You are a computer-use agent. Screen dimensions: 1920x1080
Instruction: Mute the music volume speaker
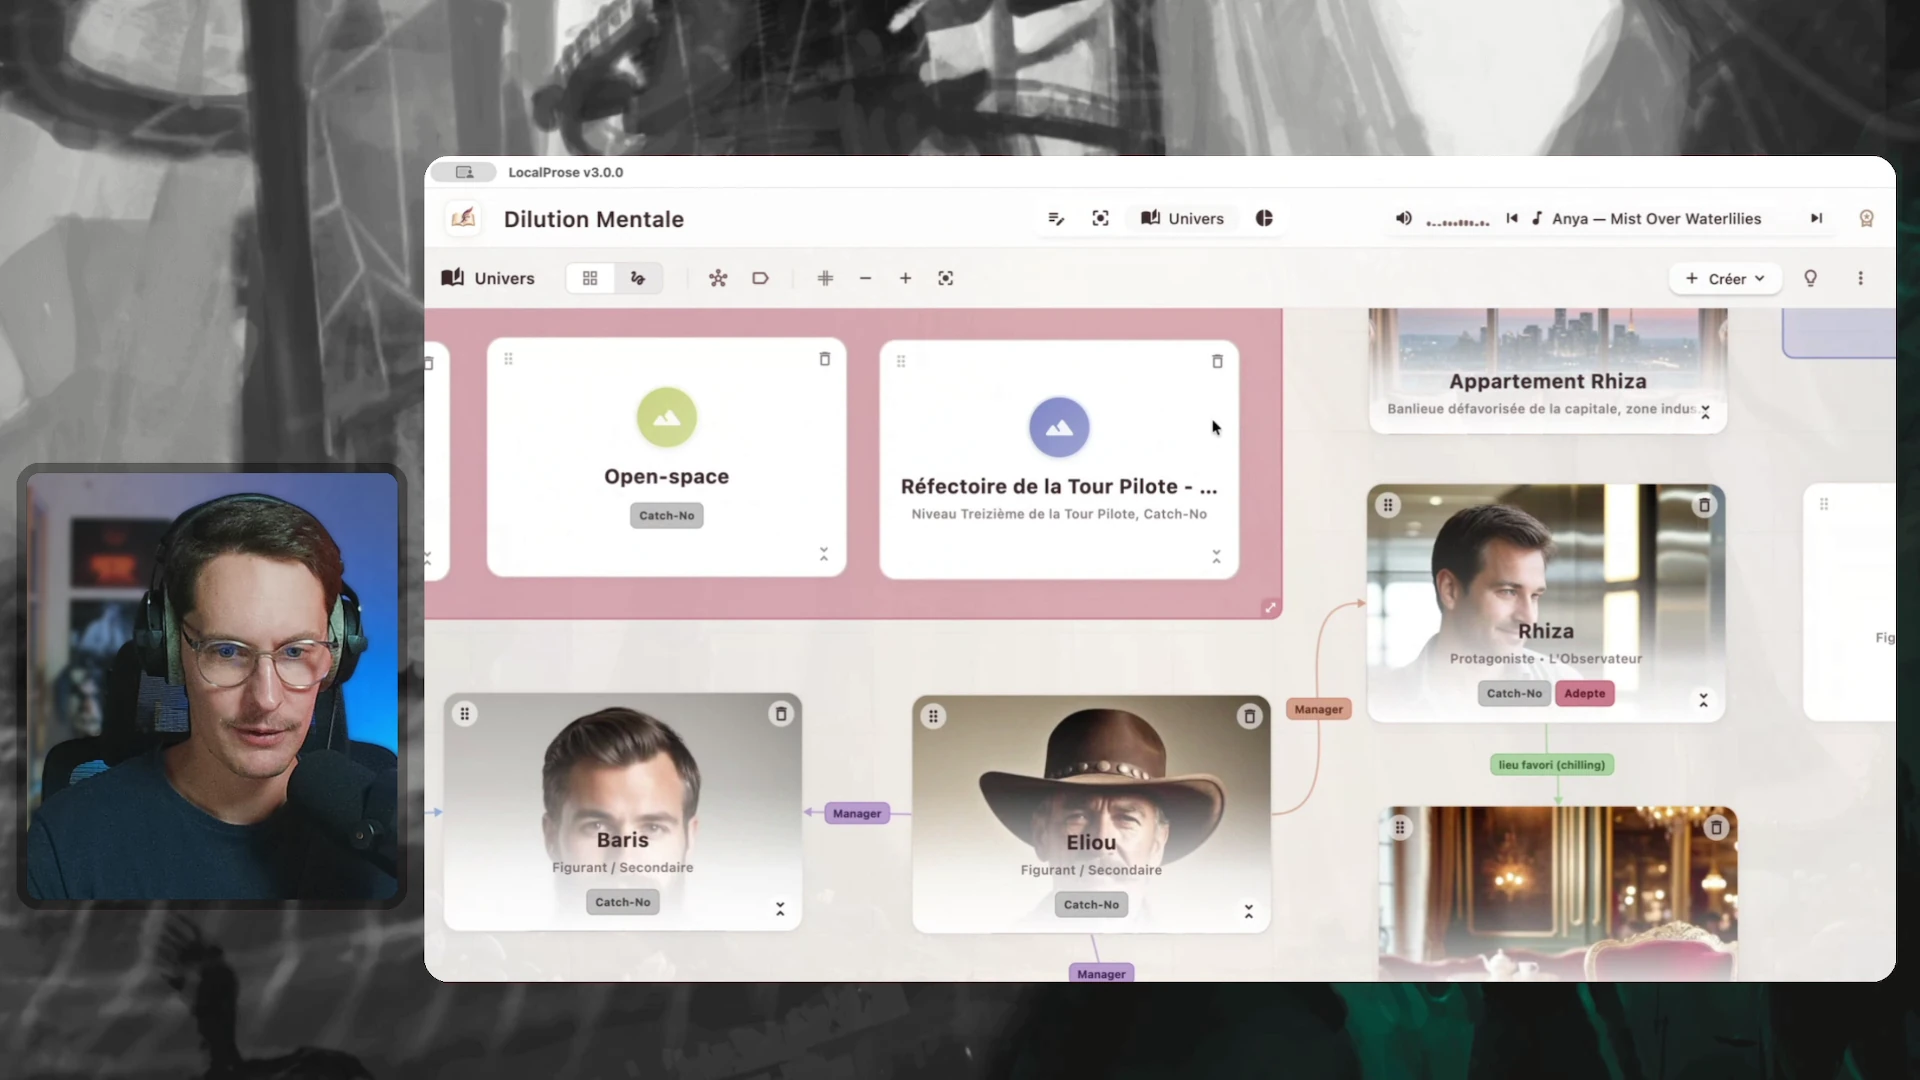click(x=1404, y=218)
